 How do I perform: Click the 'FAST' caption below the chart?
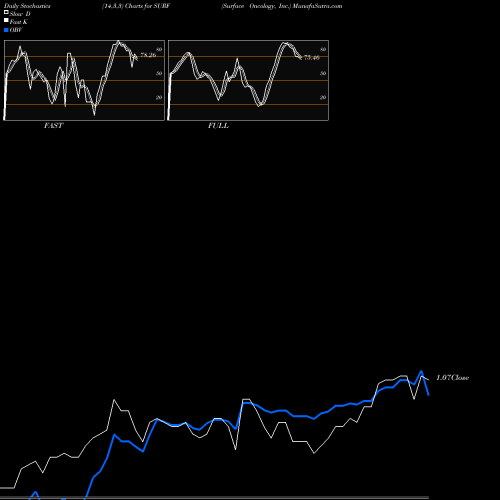pos(53,126)
